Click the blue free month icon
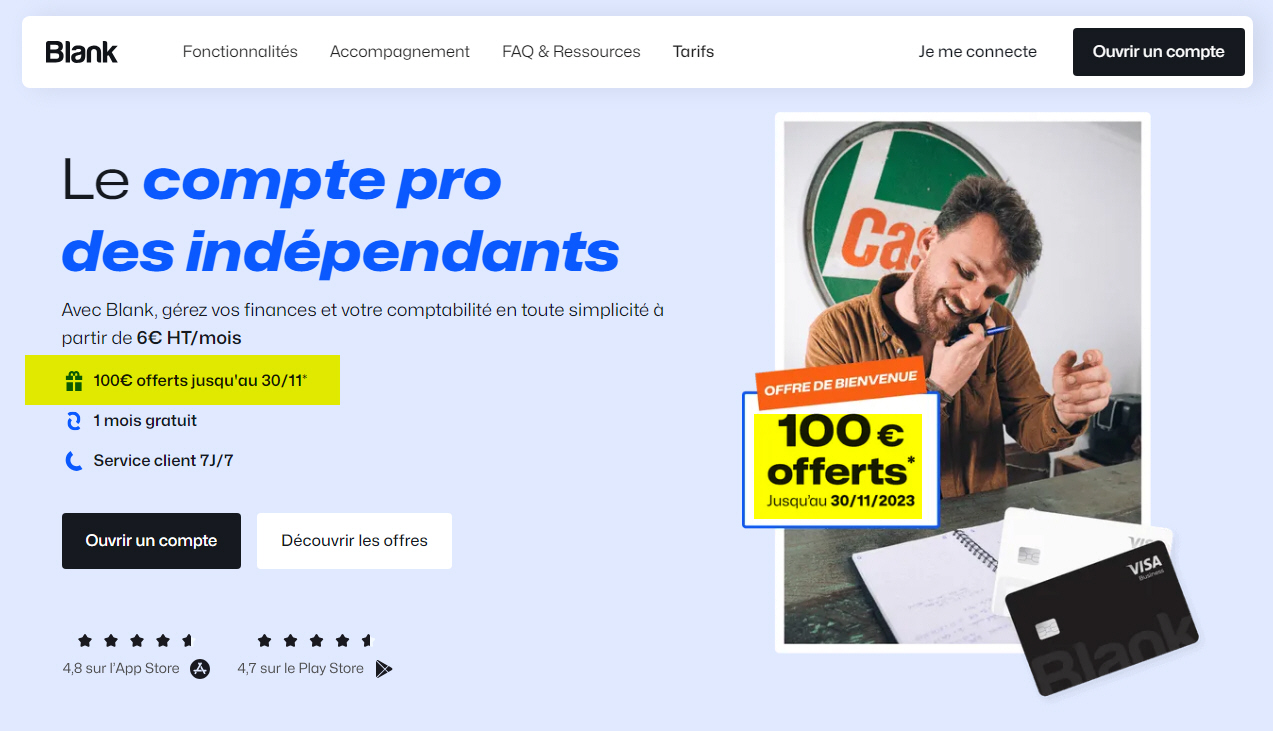Screen dimensions: 1273x731 click(73, 421)
